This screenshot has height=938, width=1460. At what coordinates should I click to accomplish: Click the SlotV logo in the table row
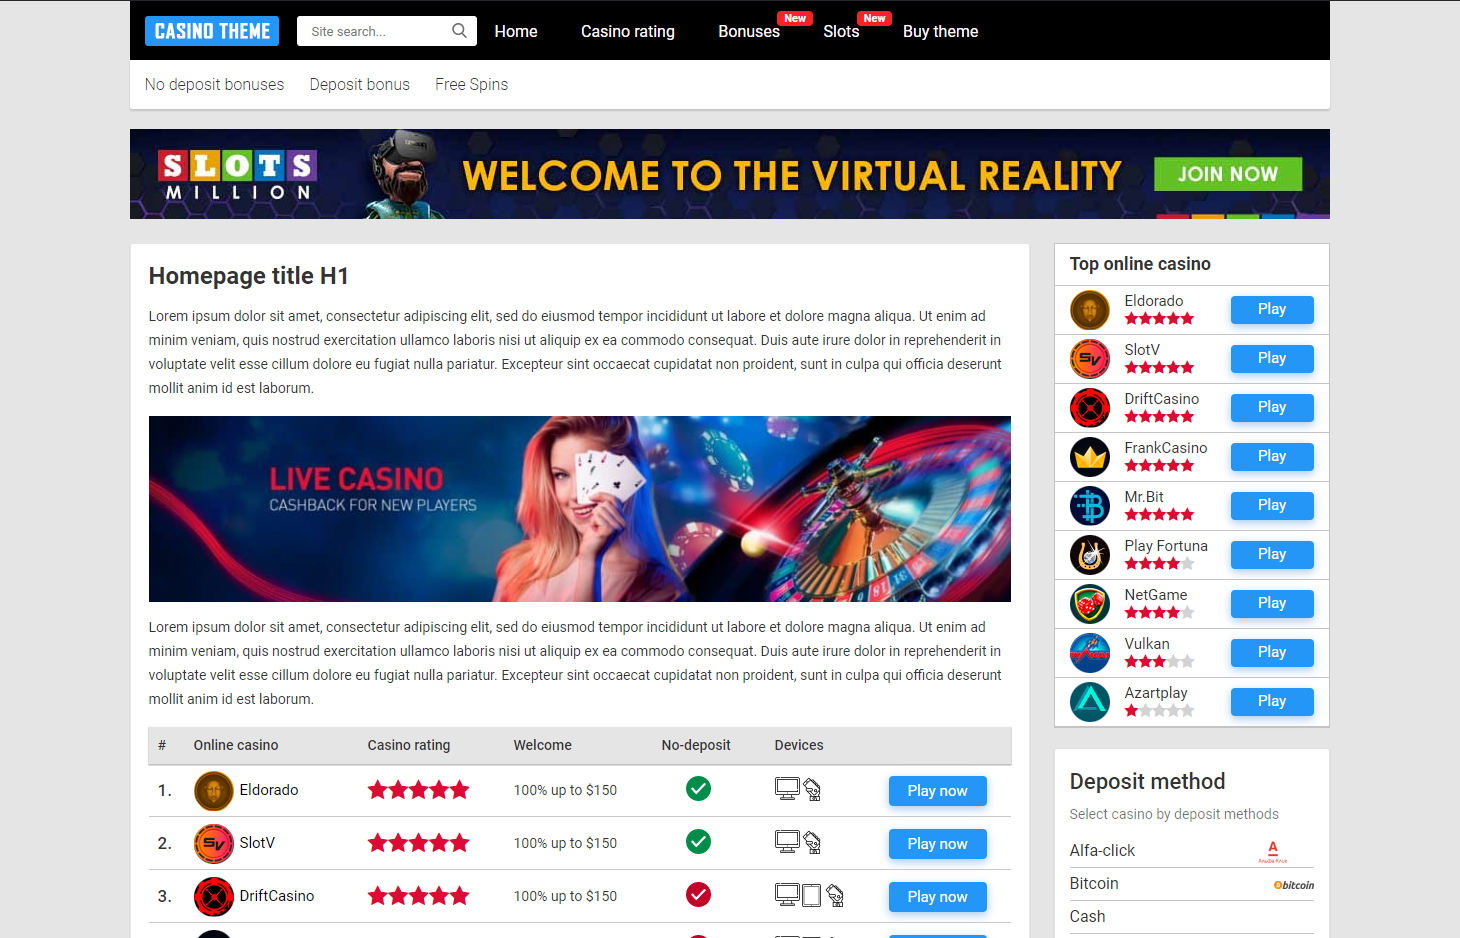(214, 844)
